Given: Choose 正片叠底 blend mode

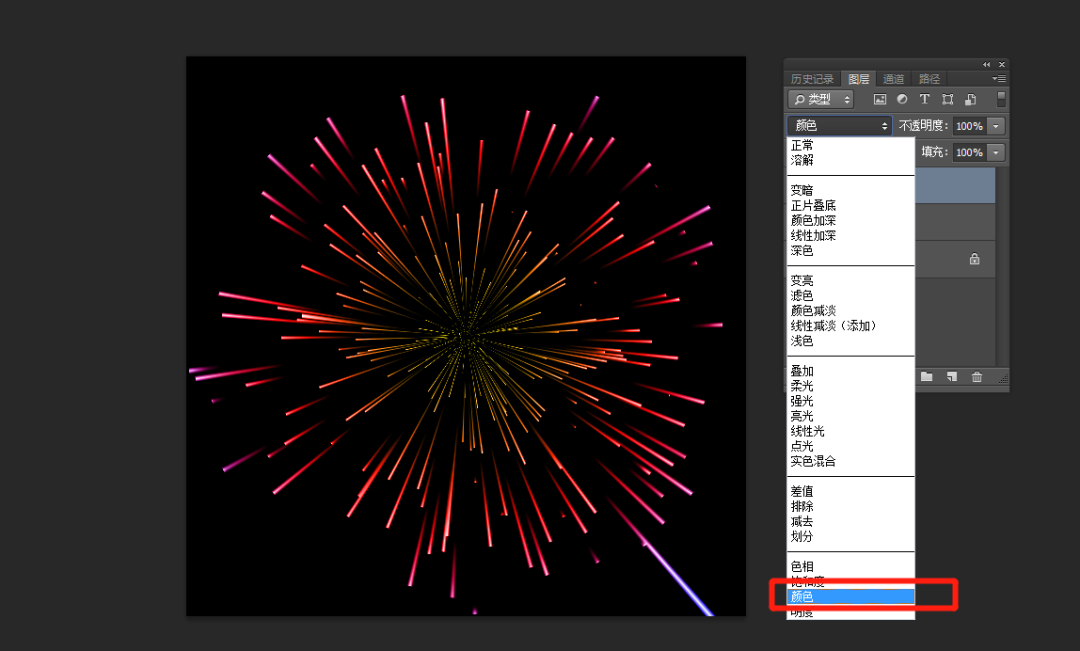Looking at the screenshot, I should [851, 205].
